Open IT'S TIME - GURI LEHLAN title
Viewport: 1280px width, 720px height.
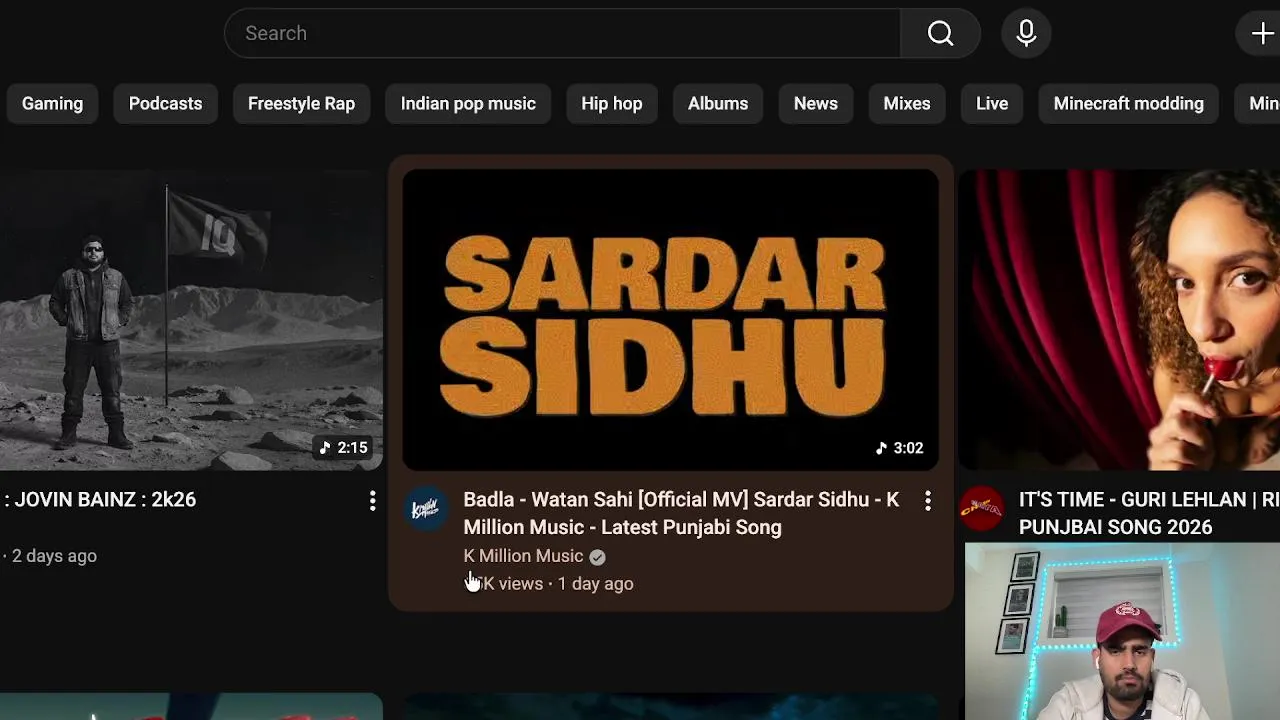click(x=1149, y=513)
